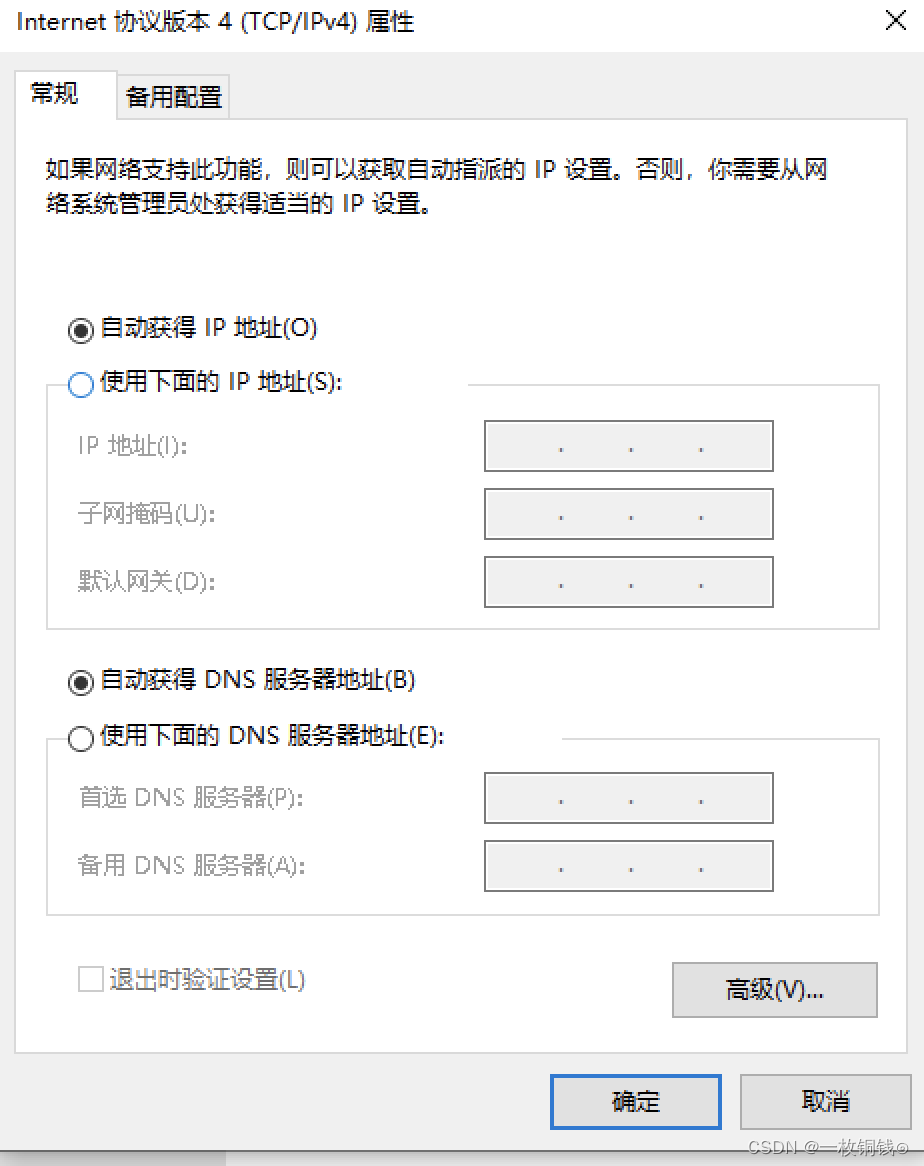Open the 高级 settings dialog
This screenshot has width=924, height=1166.
pos(775,990)
